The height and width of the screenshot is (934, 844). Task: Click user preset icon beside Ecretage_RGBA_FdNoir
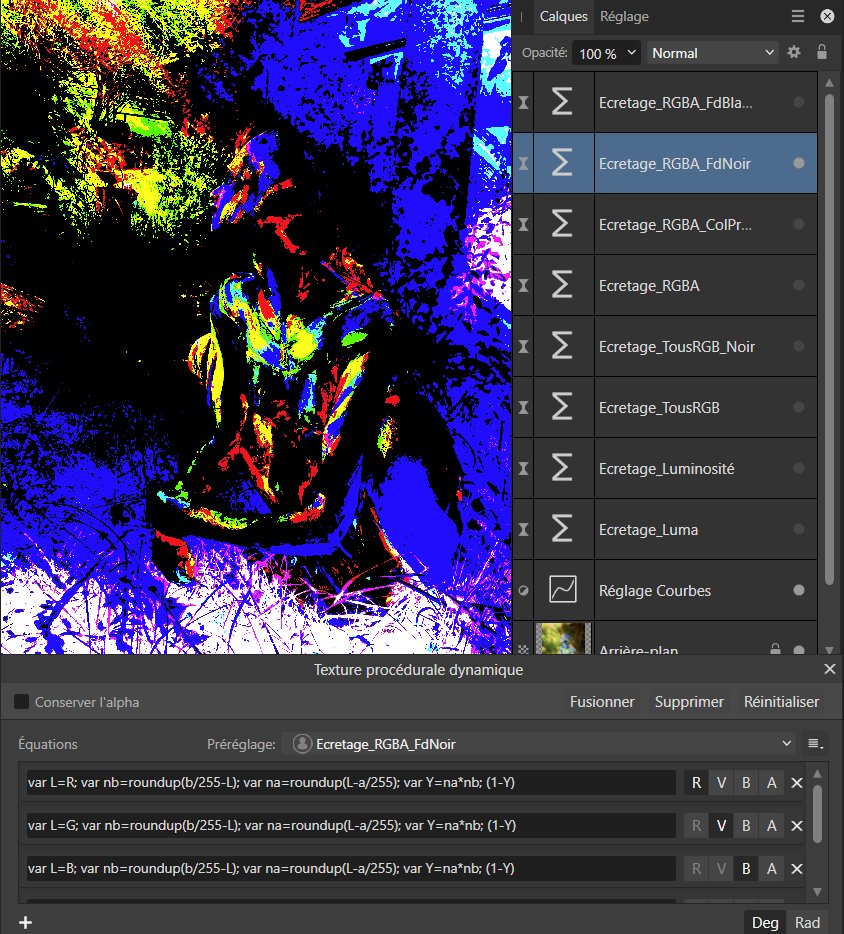pos(302,743)
